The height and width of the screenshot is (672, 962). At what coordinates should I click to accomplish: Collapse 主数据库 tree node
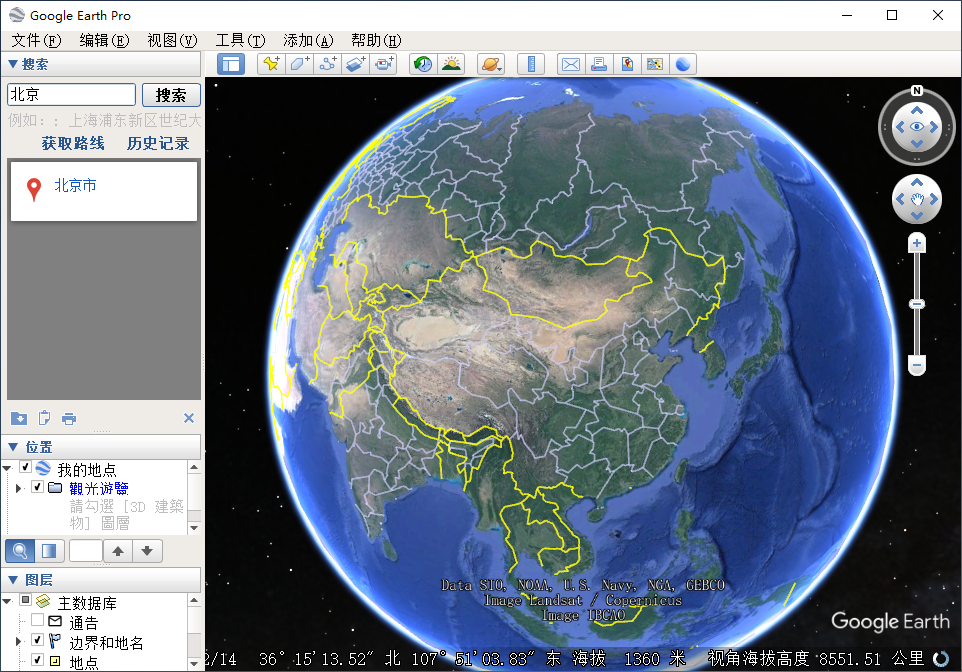pyautogui.click(x=7, y=601)
